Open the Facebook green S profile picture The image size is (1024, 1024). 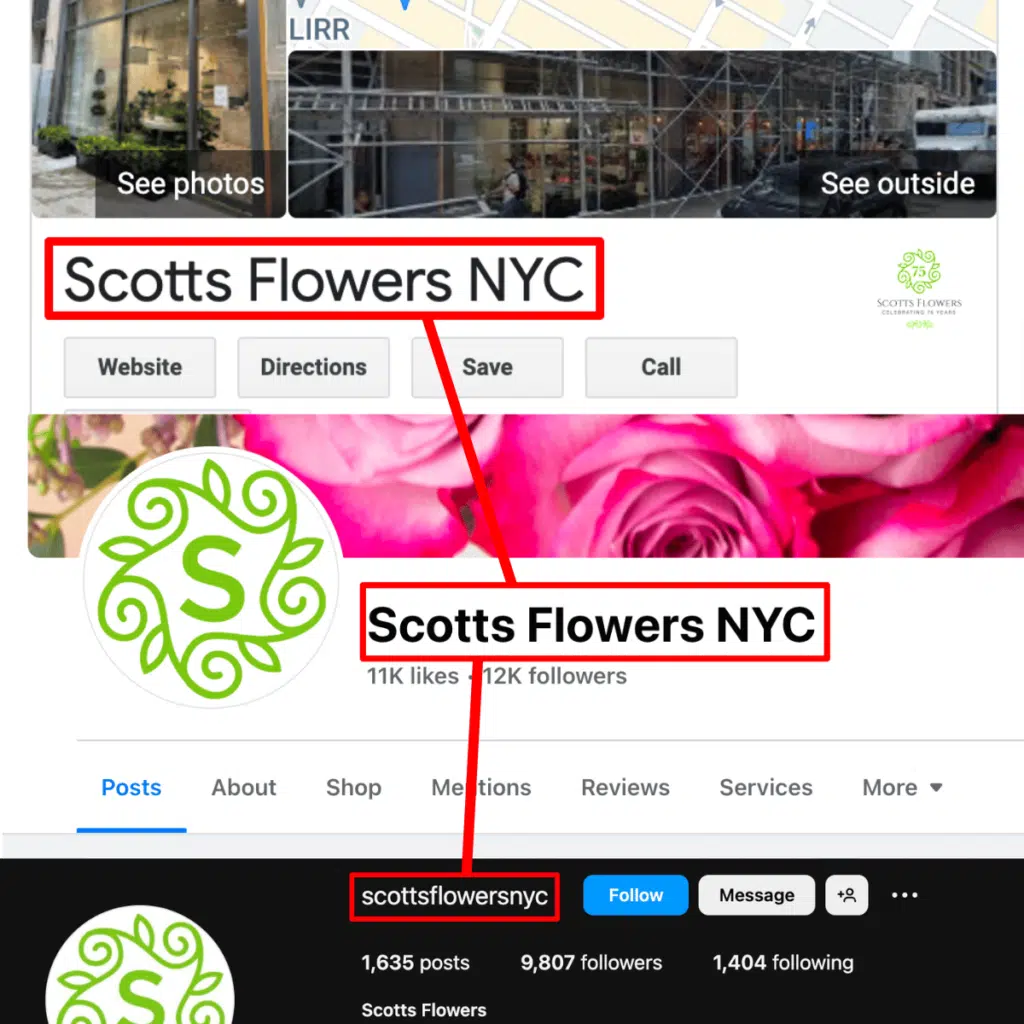coord(212,579)
